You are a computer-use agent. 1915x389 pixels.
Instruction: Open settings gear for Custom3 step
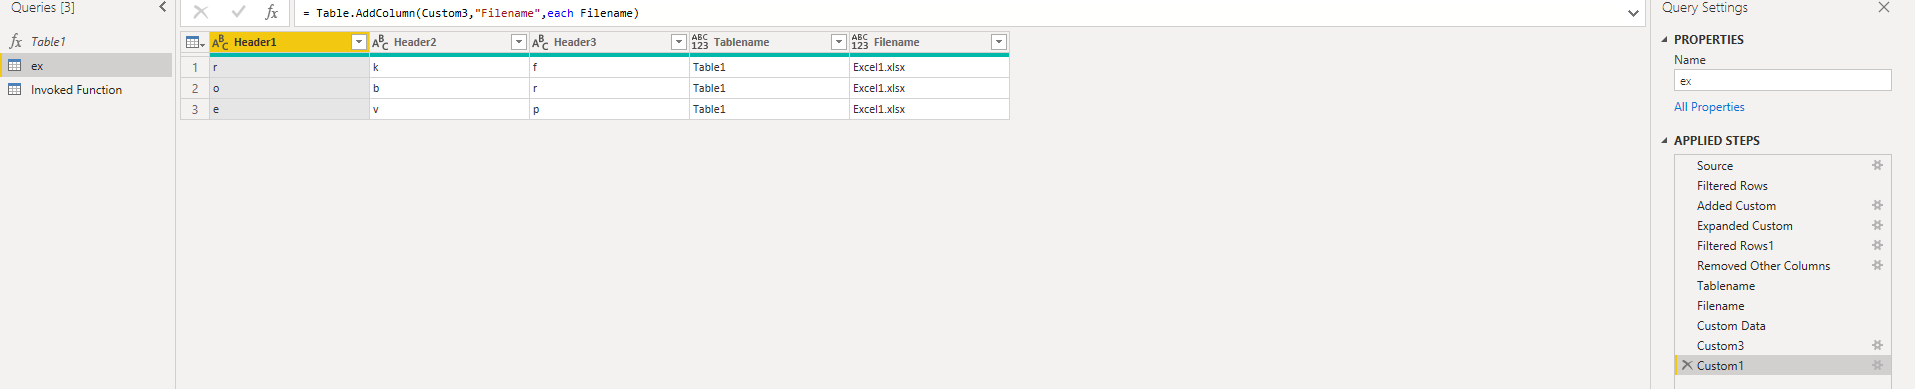click(1877, 345)
